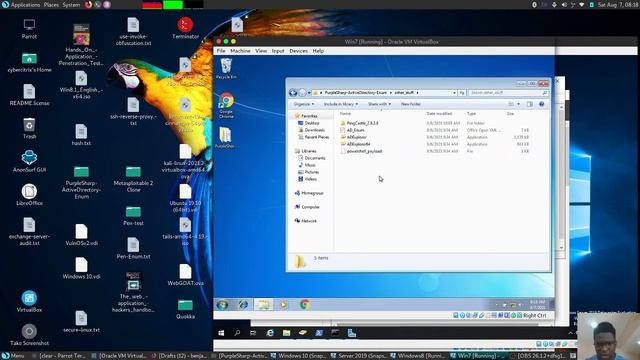Open the System menu in top panel

71,5
